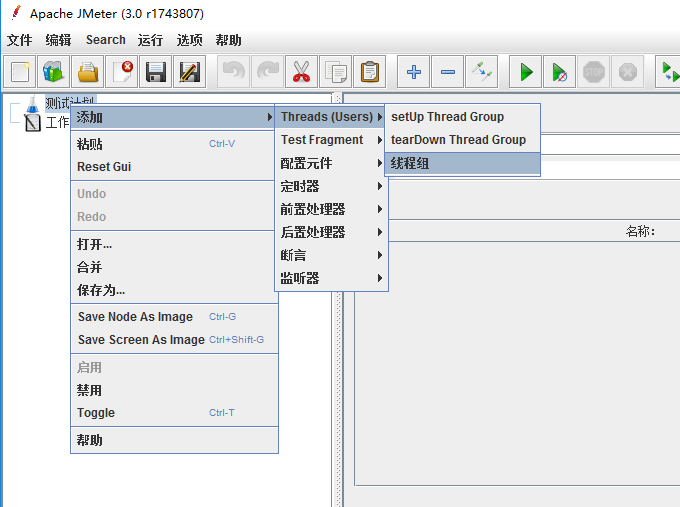Click Undo in context menu
The height and width of the screenshot is (507, 680).
173,193
